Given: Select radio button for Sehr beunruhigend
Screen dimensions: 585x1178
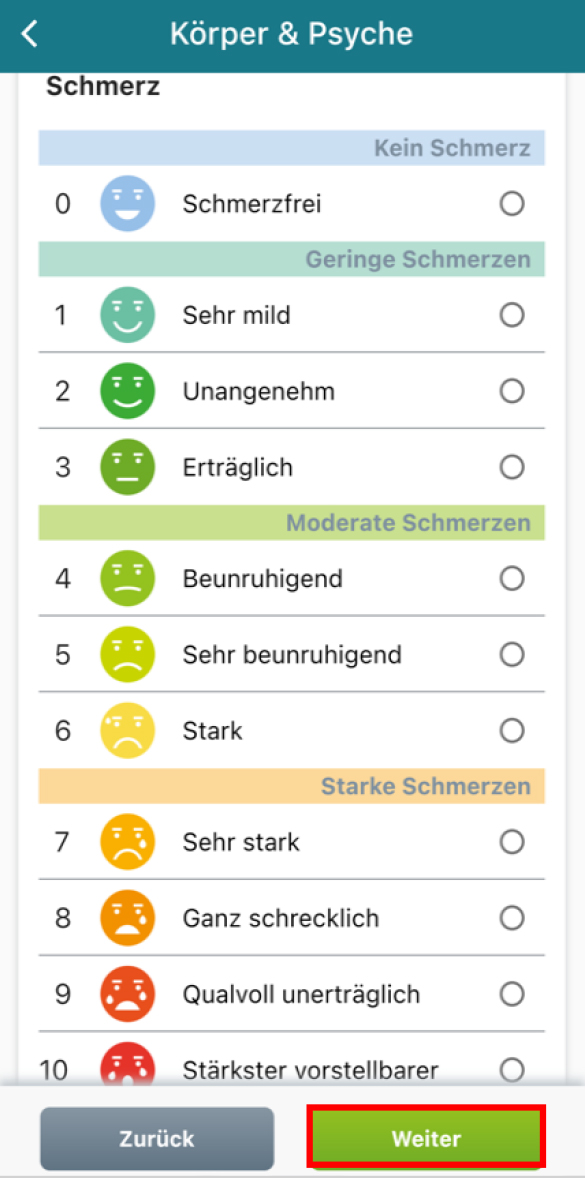Looking at the screenshot, I should [512, 655].
